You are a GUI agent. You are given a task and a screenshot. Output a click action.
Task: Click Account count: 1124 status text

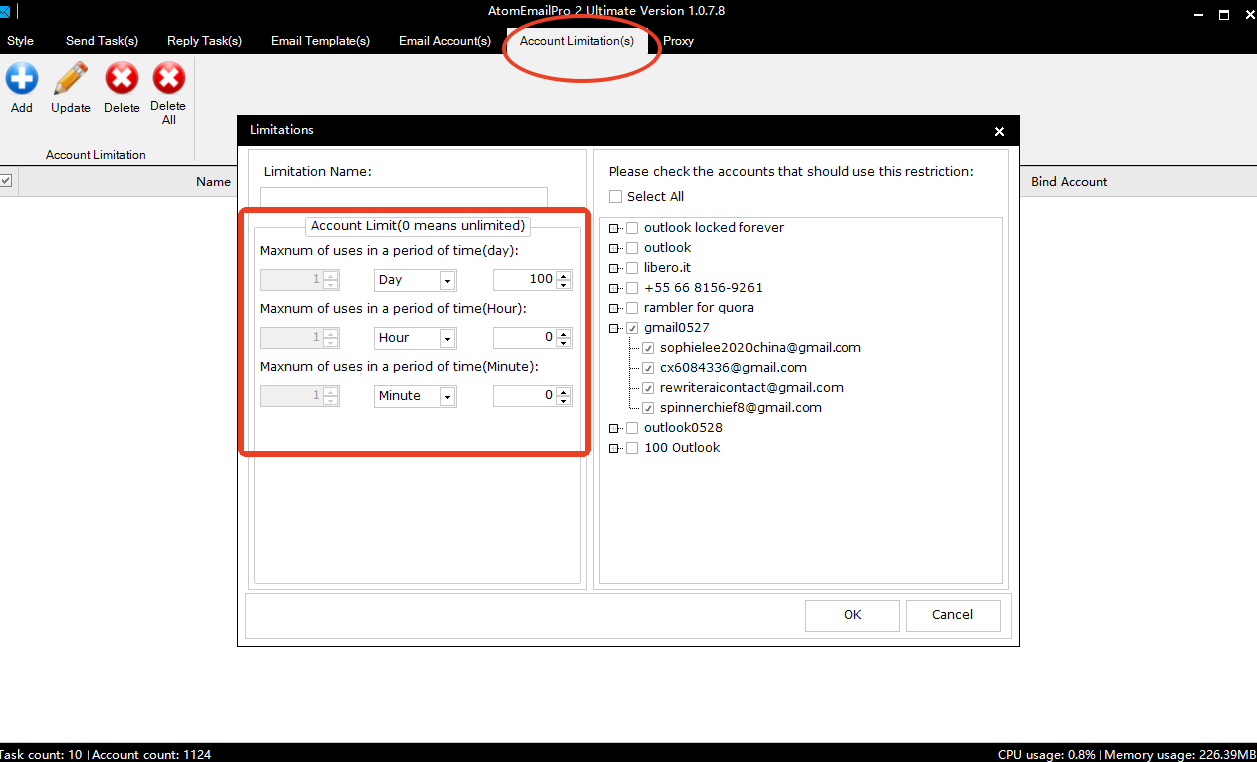pyautogui.click(x=151, y=754)
